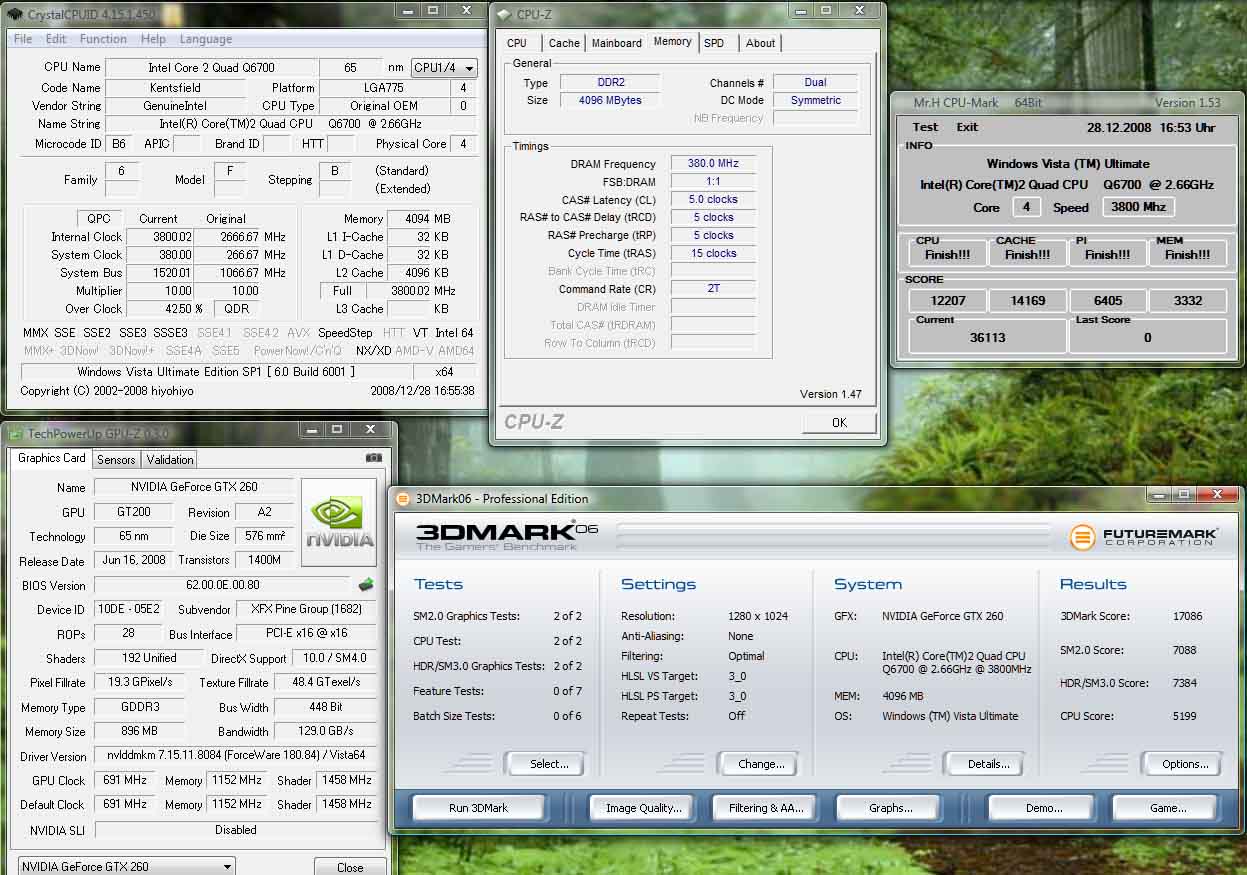Maximize the CPU-Z window

click(826, 11)
